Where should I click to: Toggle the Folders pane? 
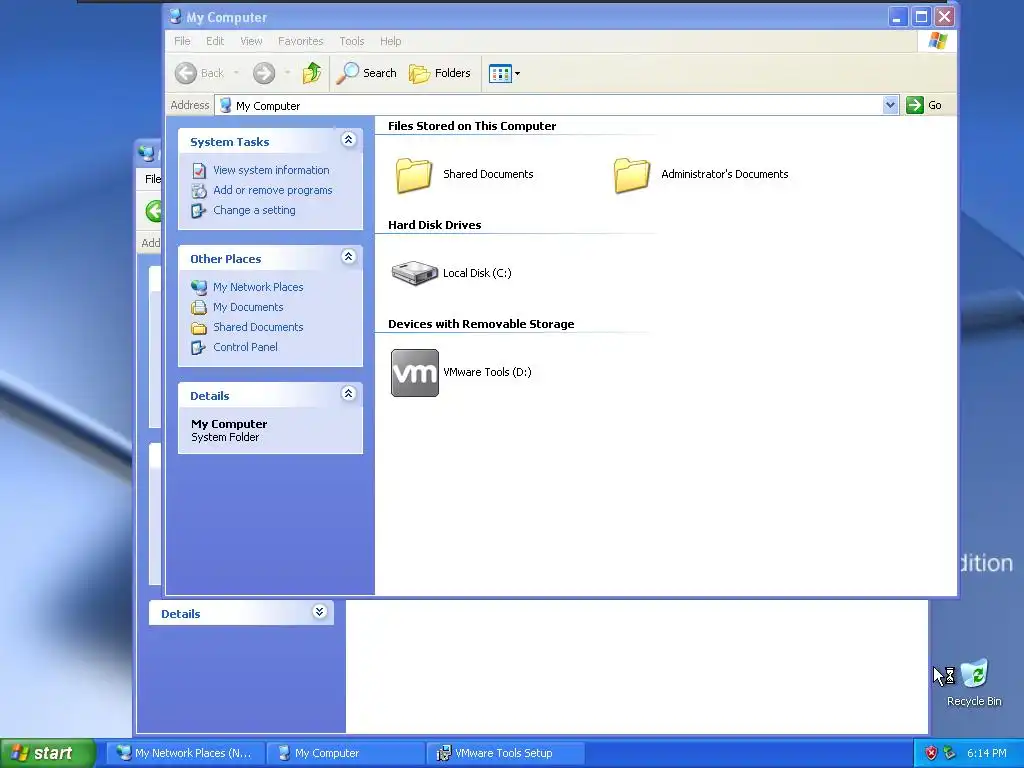[440, 73]
